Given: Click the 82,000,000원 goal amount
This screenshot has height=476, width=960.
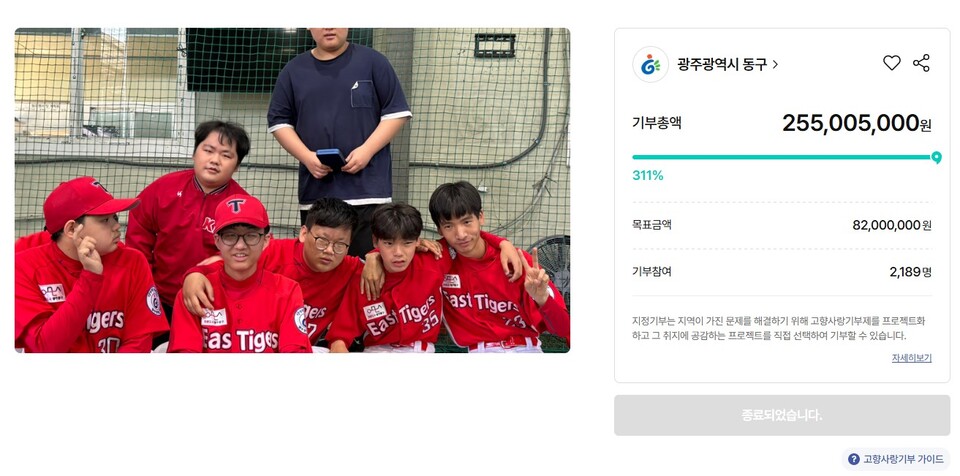Looking at the screenshot, I should pyautogui.click(x=892, y=225).
